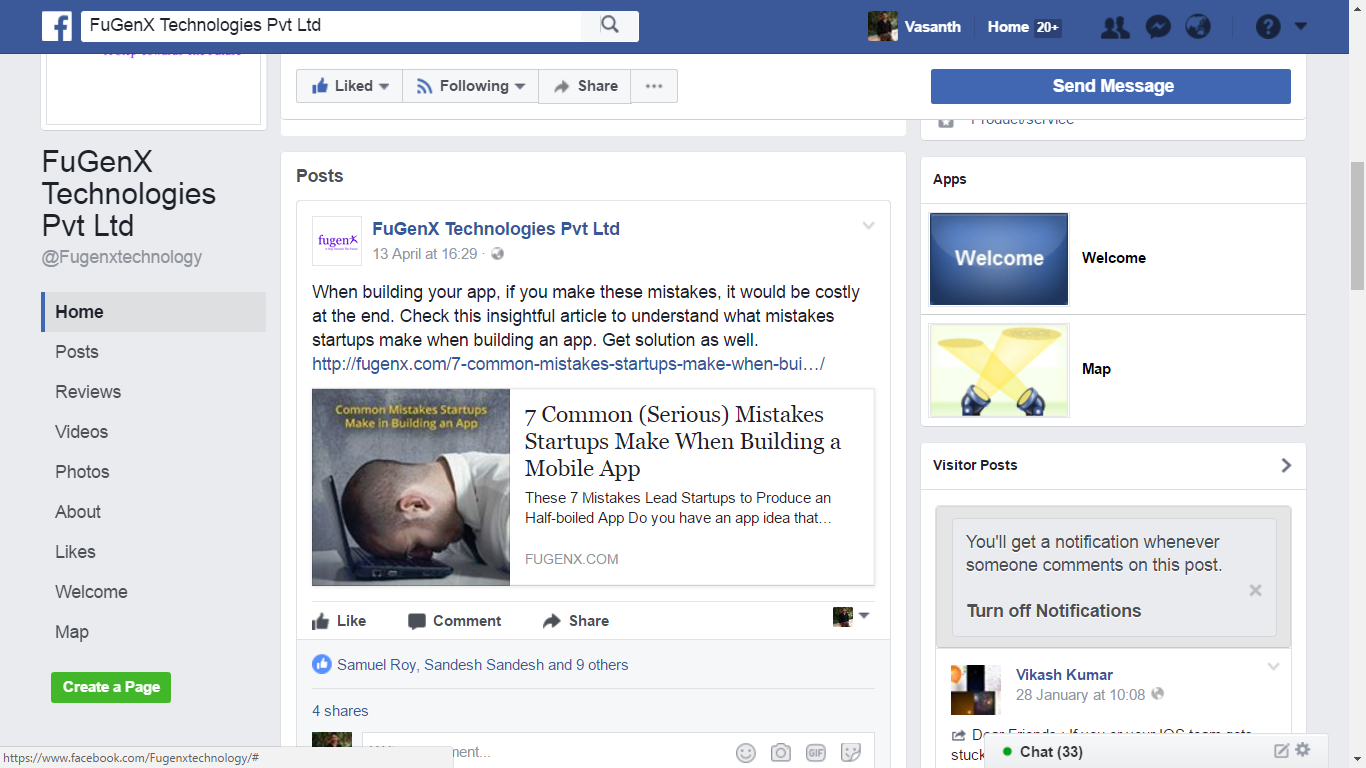Click the search magnifier button
1366x768 pixels.
click(x=610, y=26)
